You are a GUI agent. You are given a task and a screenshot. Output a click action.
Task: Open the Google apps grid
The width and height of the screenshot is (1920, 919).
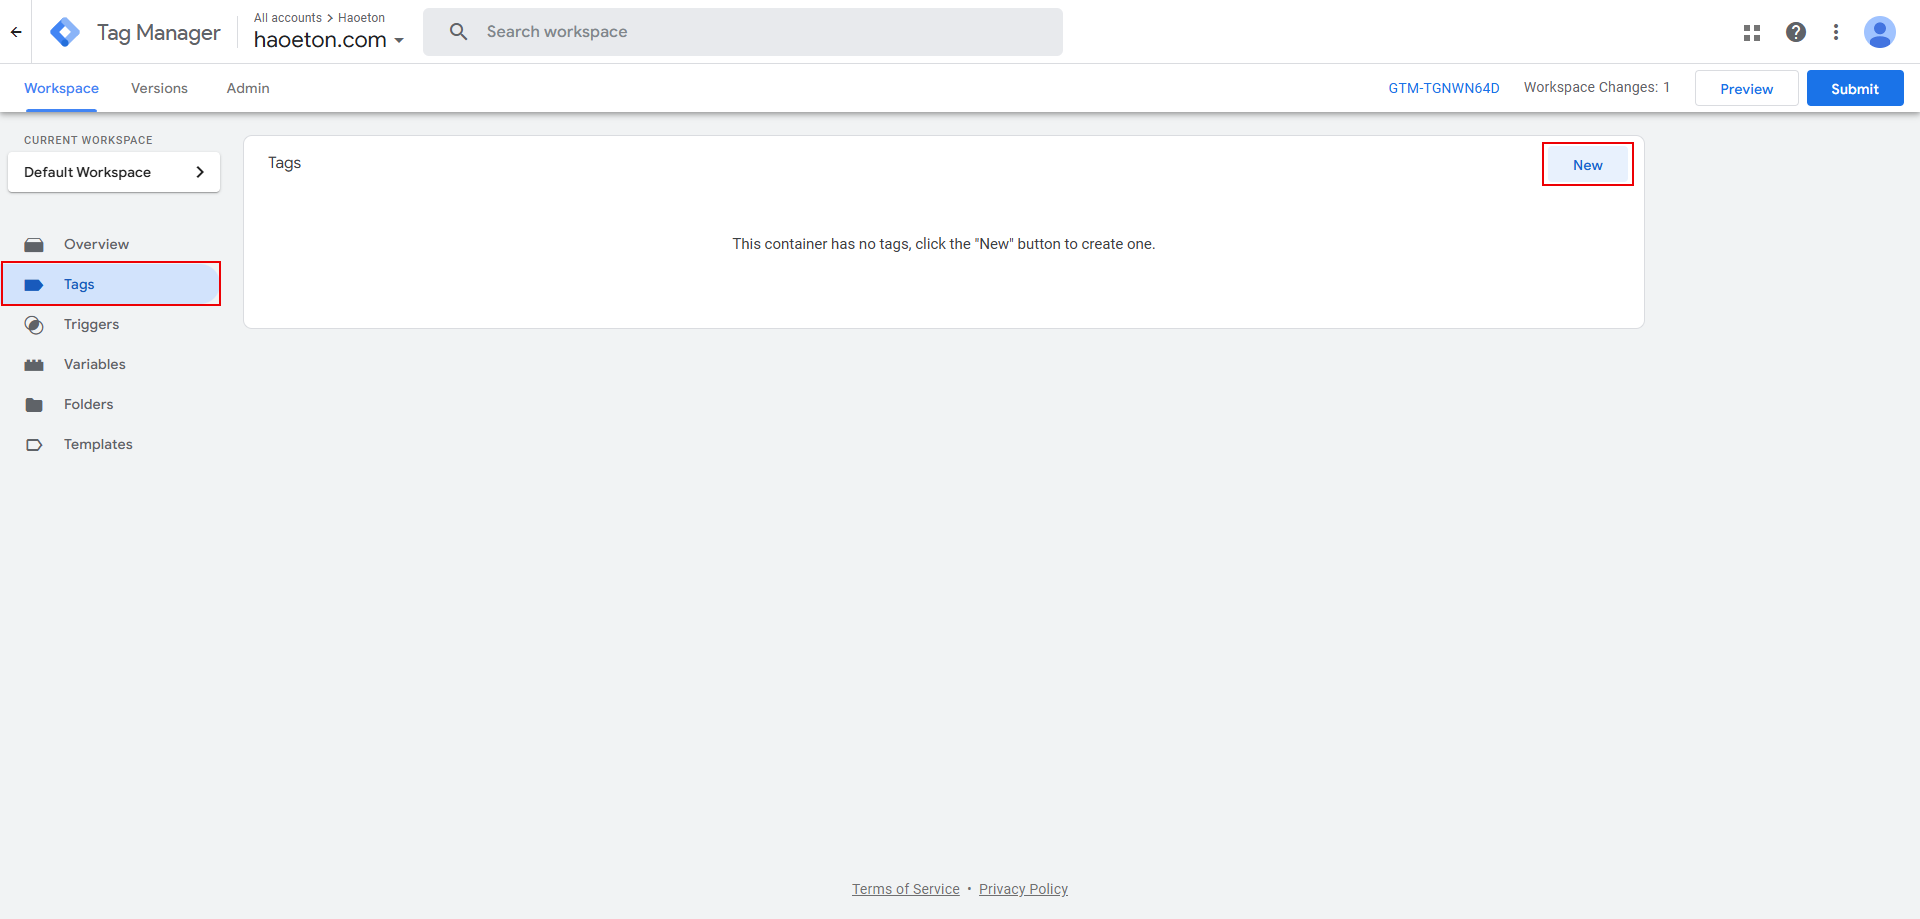coord(1752,32)
